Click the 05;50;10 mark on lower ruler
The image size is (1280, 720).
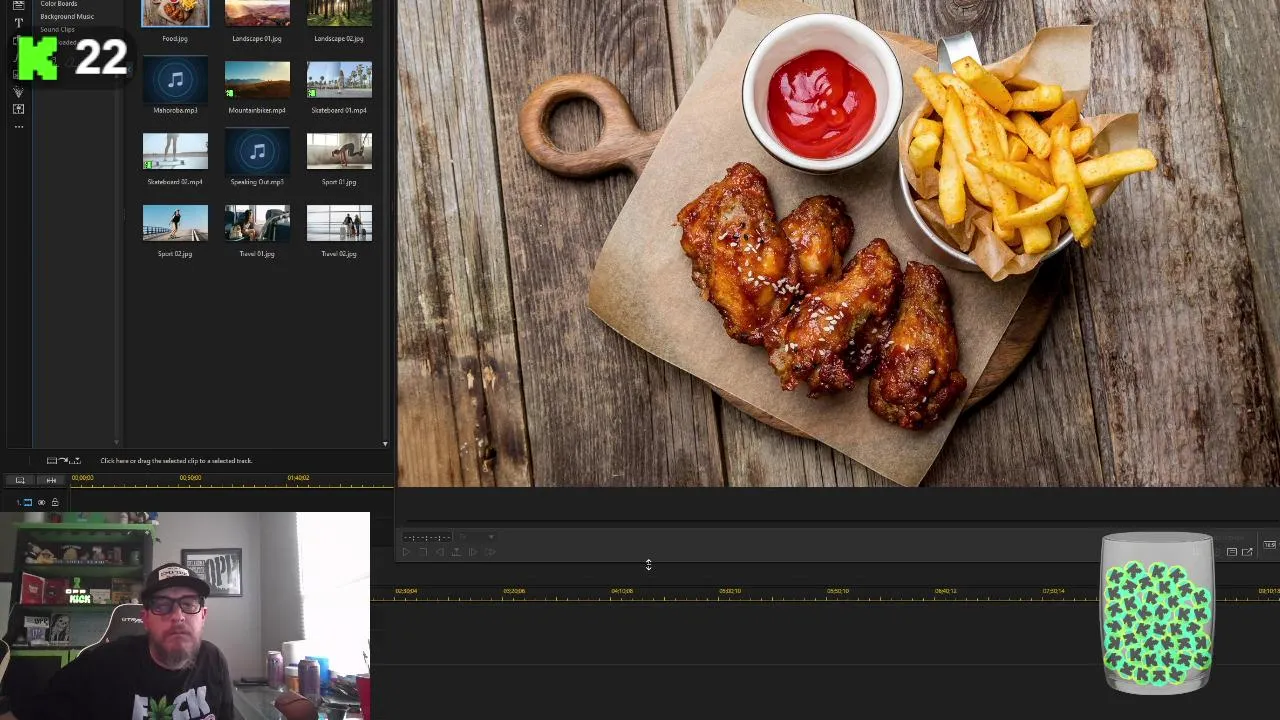838,591
